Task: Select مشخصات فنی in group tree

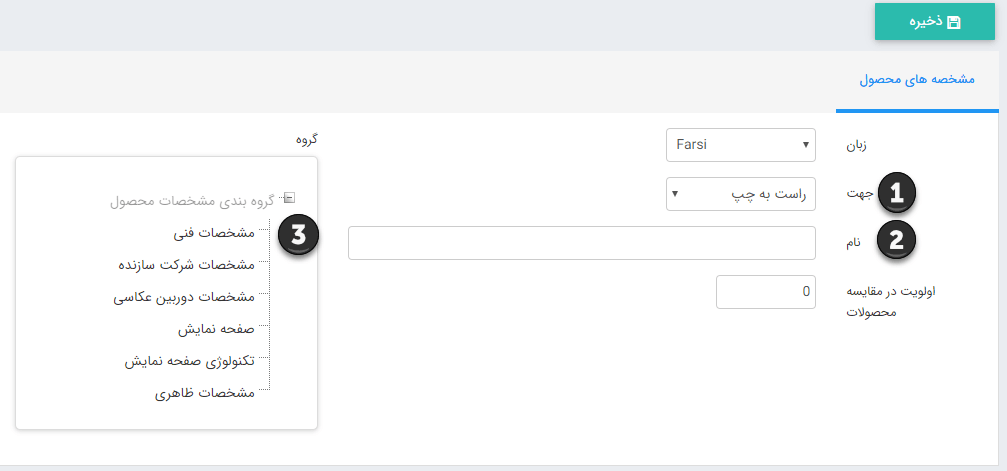Action: tap(214, 233)
